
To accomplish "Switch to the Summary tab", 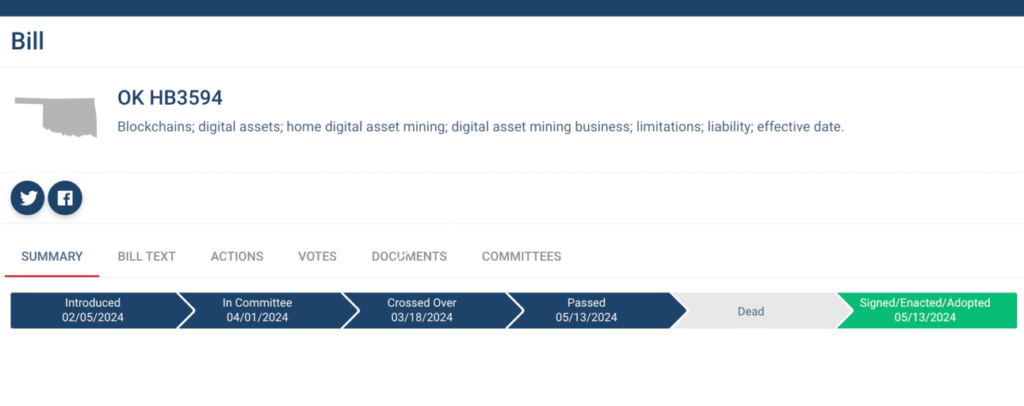I will [x=52, y=257].
